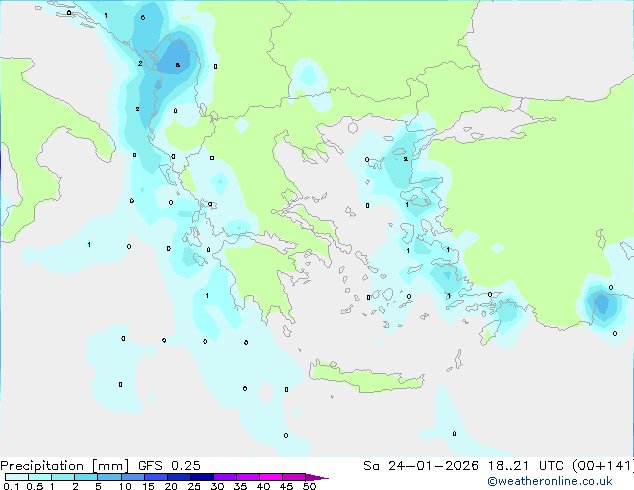This screenshot has height=490, width=634.
Task: Pick the legend swatch between 40 and 45
Action: coord(271,477)
